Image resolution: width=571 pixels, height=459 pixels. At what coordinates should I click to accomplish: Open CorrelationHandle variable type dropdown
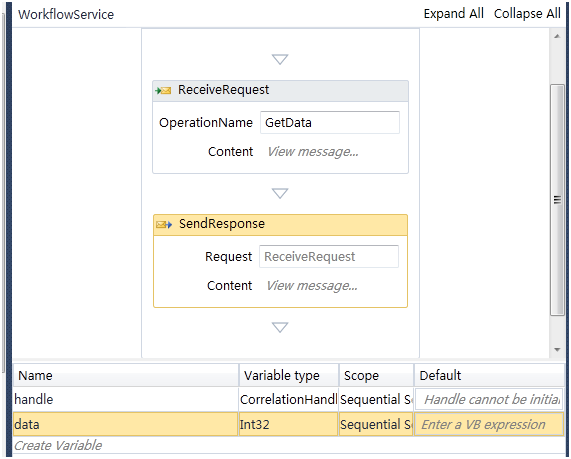pos(288,400)
